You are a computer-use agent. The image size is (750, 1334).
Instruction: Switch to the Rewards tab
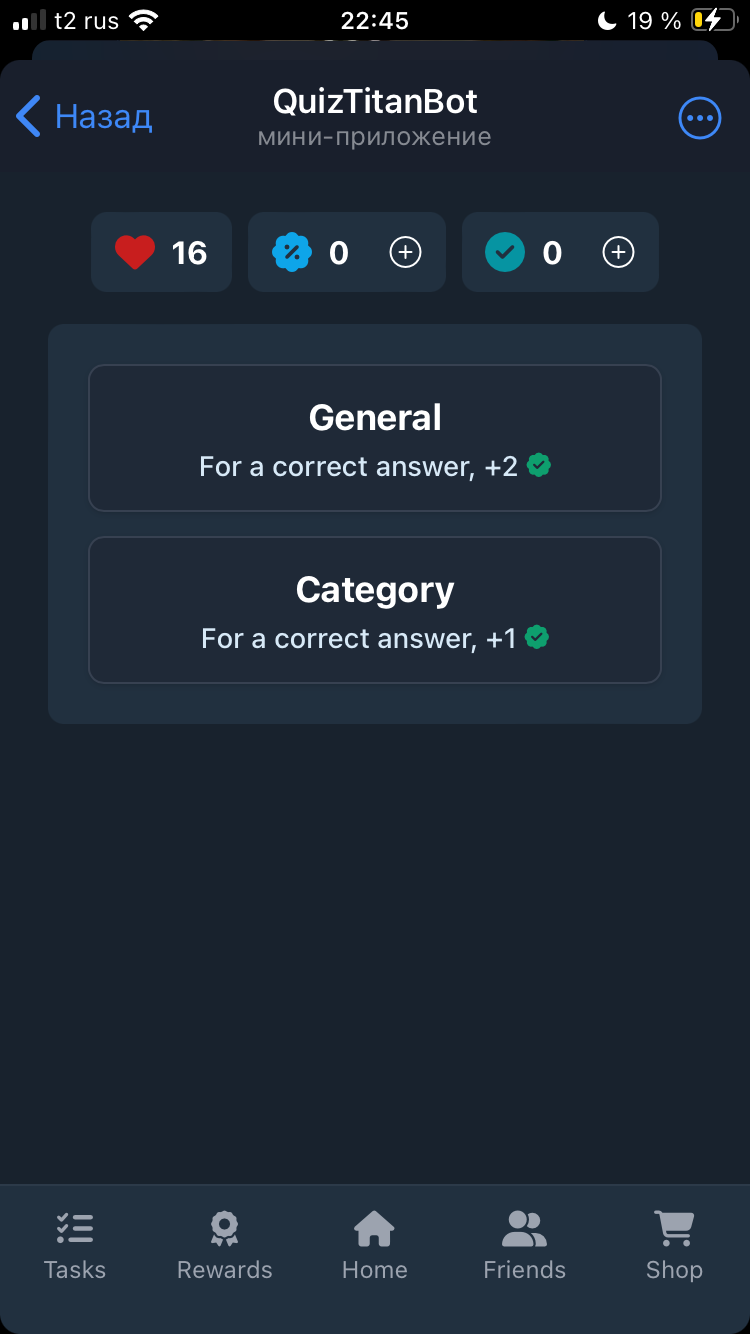click(x=224, y=1245)
